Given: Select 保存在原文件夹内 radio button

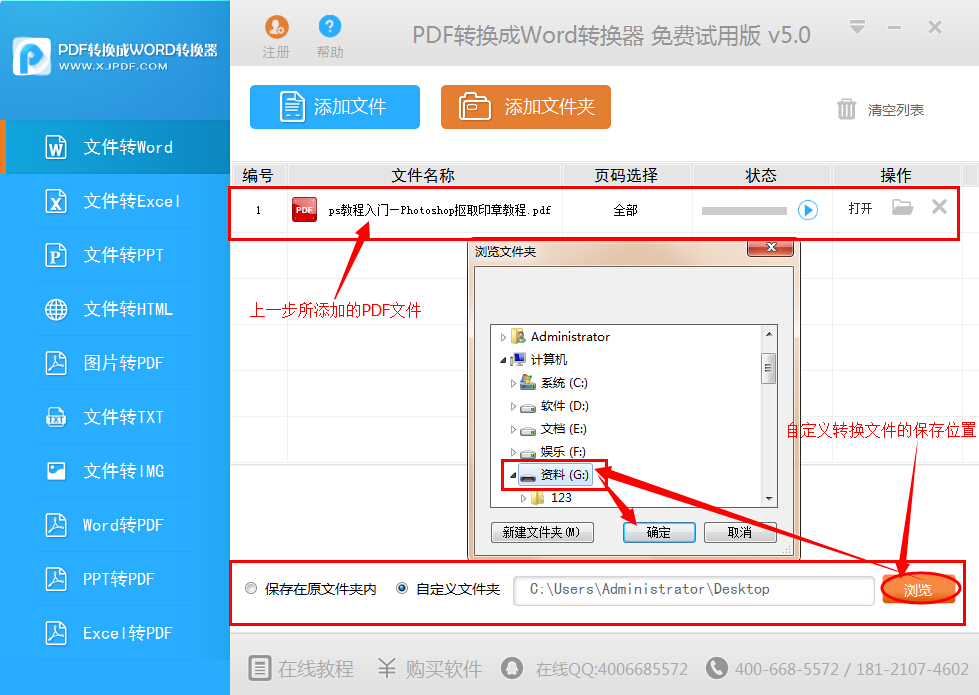Looking at the screenshot, I should tap(251, 588).
